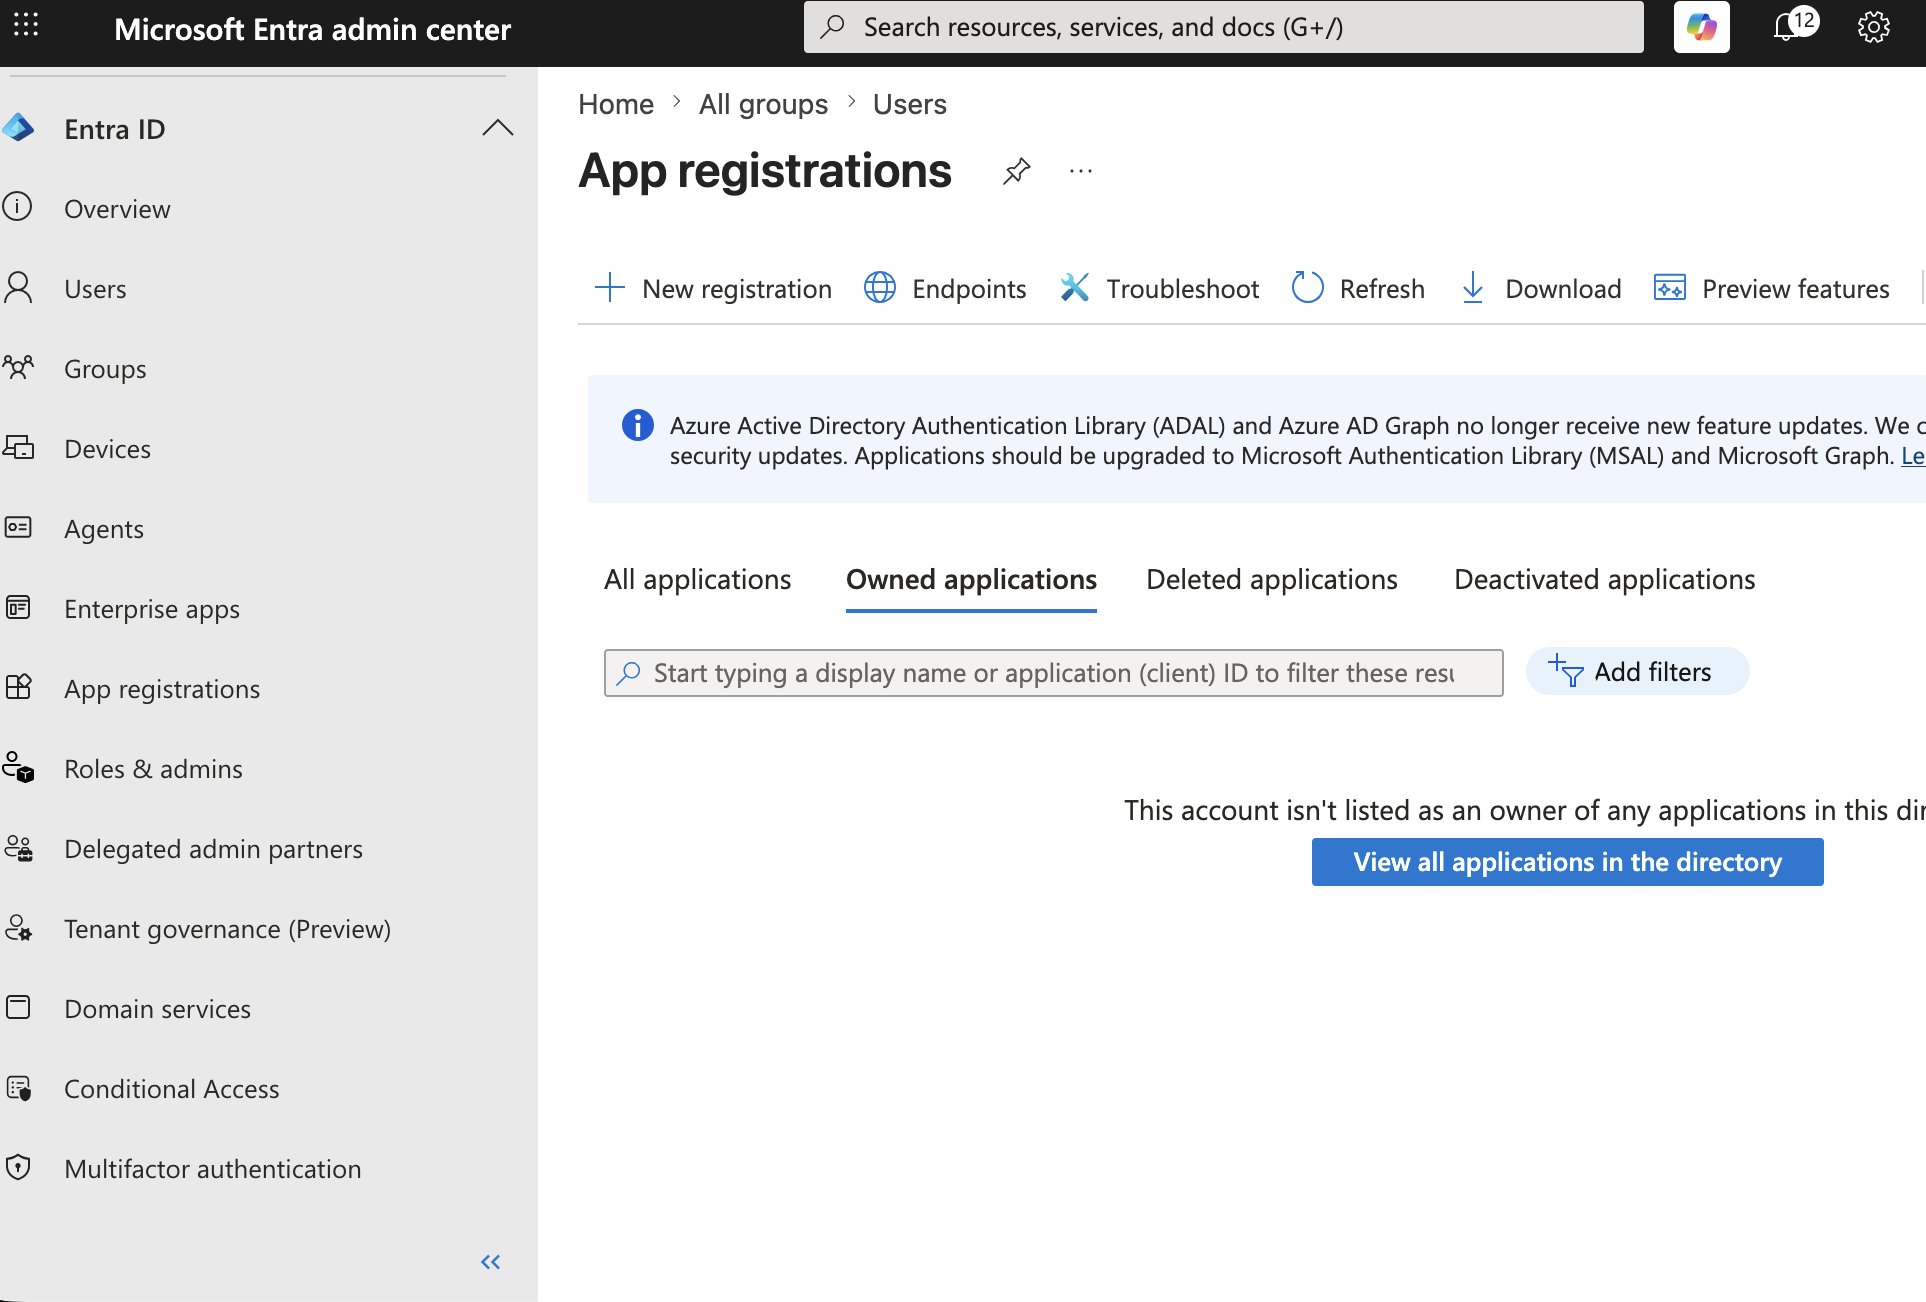Select Roles & admins menu item
This screenshot has width=1926, height=1302.
153,769
